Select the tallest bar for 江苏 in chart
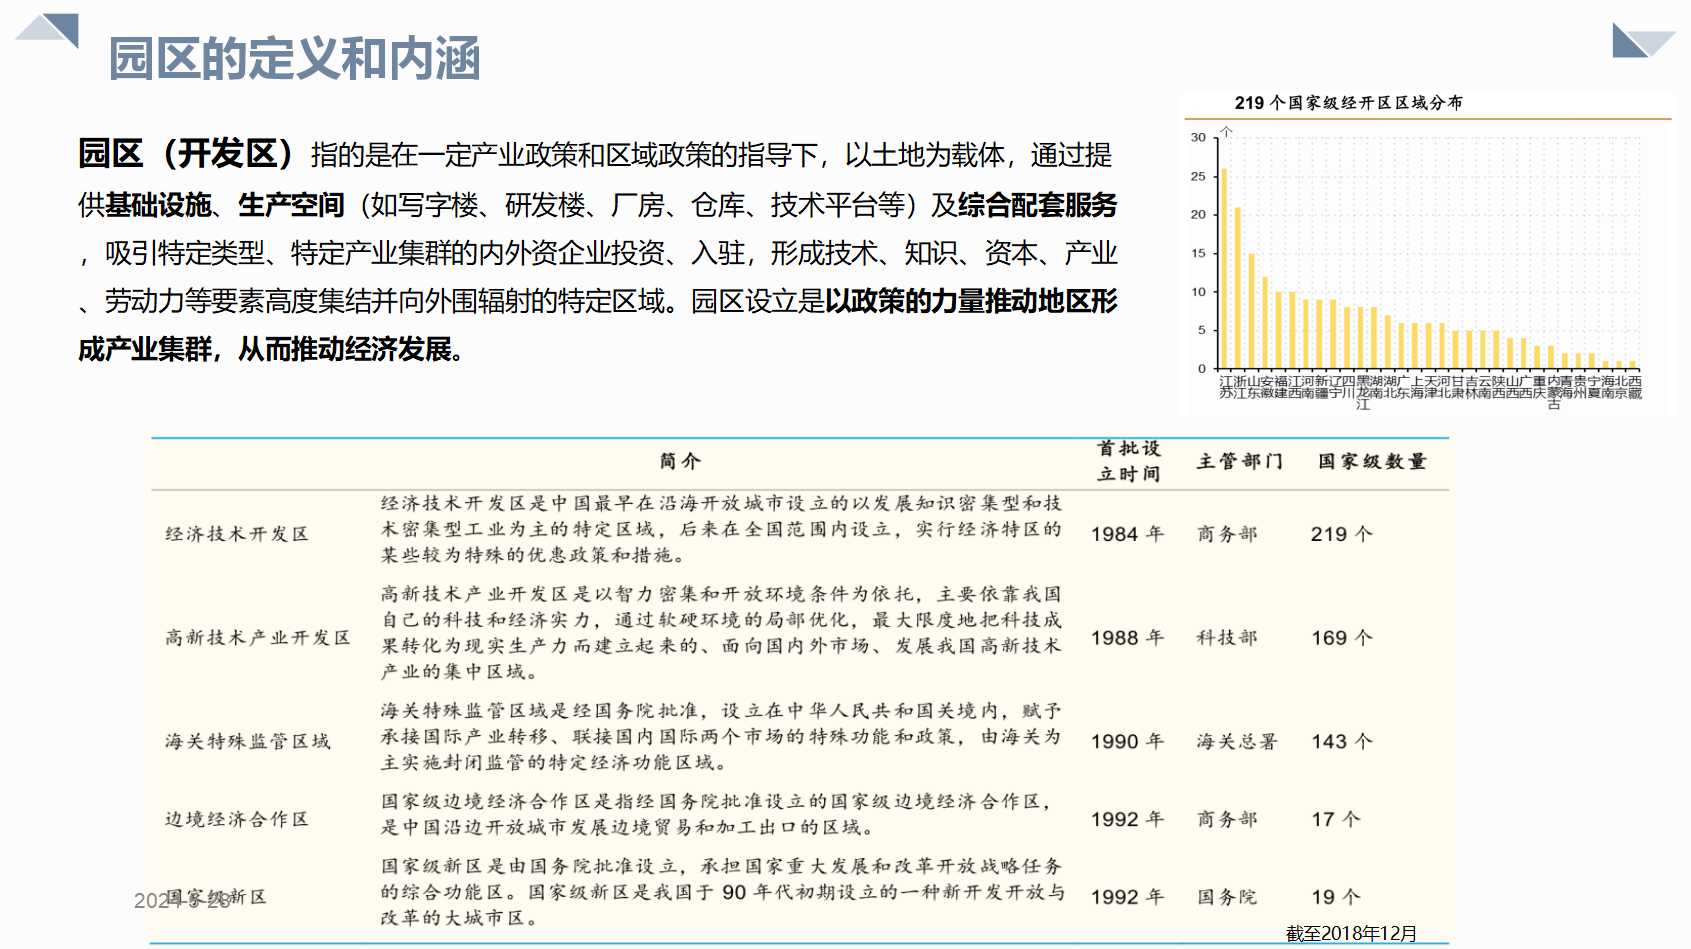Viewport: 1691px width, 949px height. pos(1225,270)
